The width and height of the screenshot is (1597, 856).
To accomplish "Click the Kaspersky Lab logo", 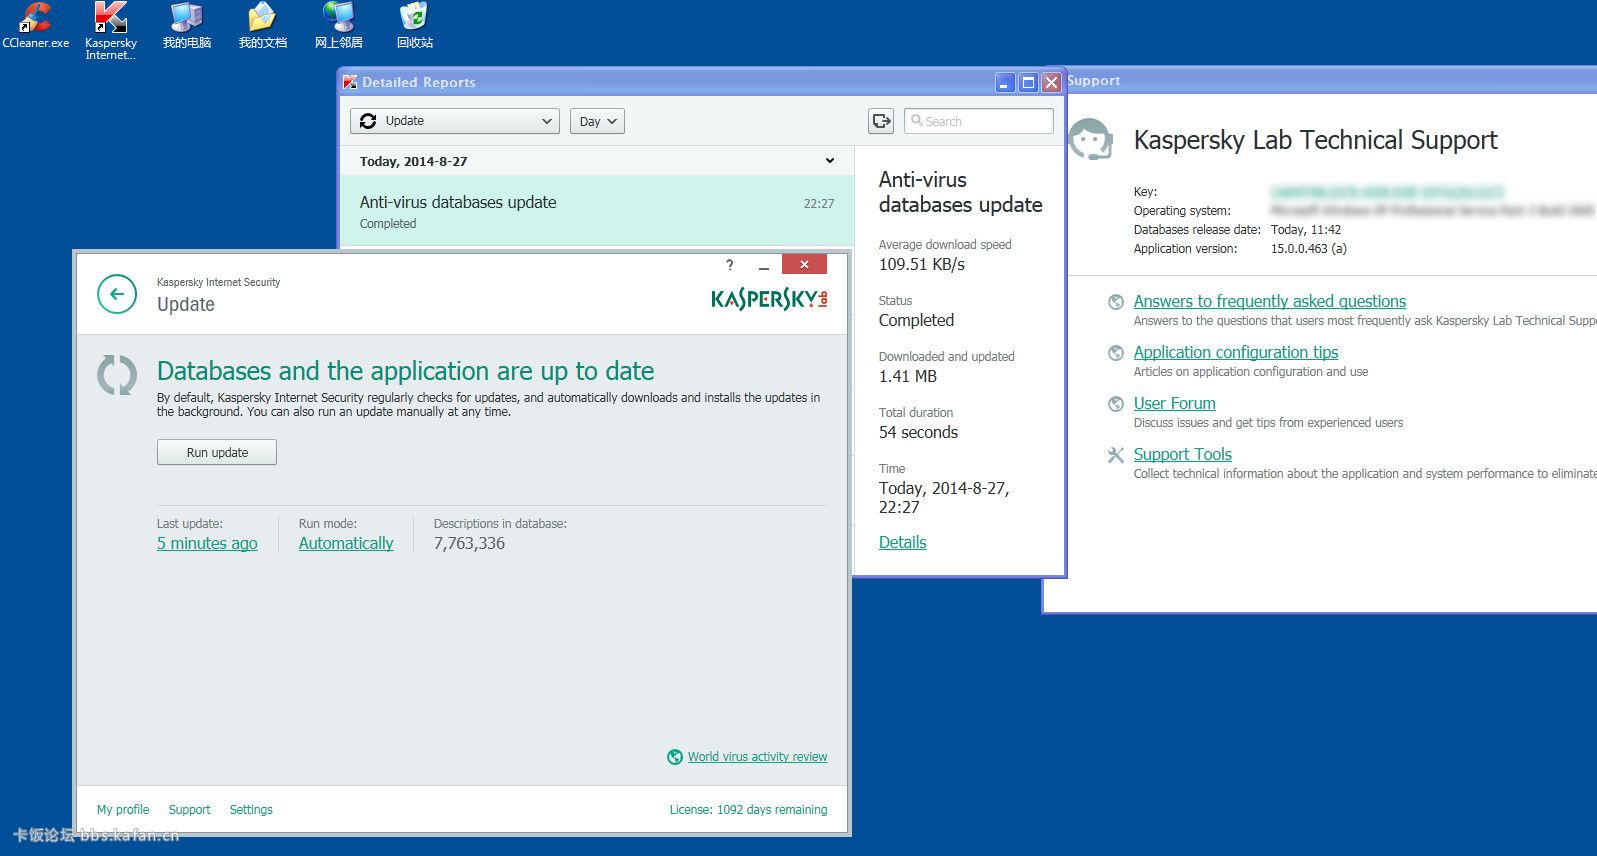I will coord(769,298).
